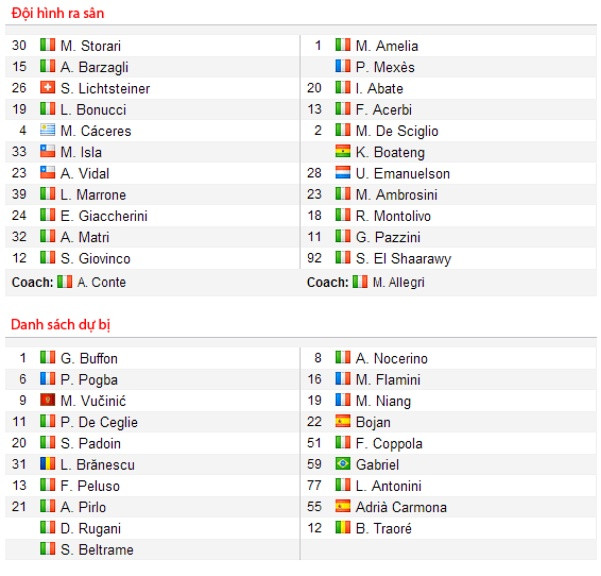
Task: Click the Montenegro flag beside M. Vučinić
Action: coord(47,400)
